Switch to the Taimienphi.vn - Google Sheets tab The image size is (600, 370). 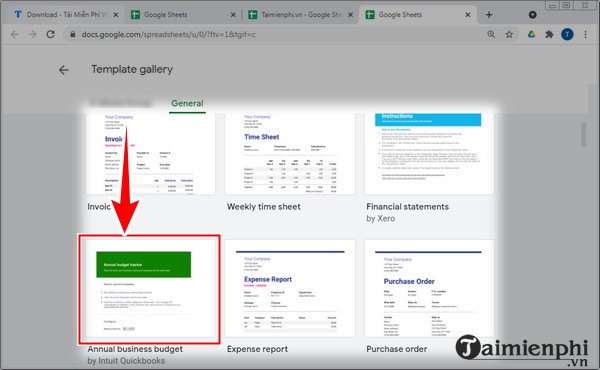pos(300,15)
